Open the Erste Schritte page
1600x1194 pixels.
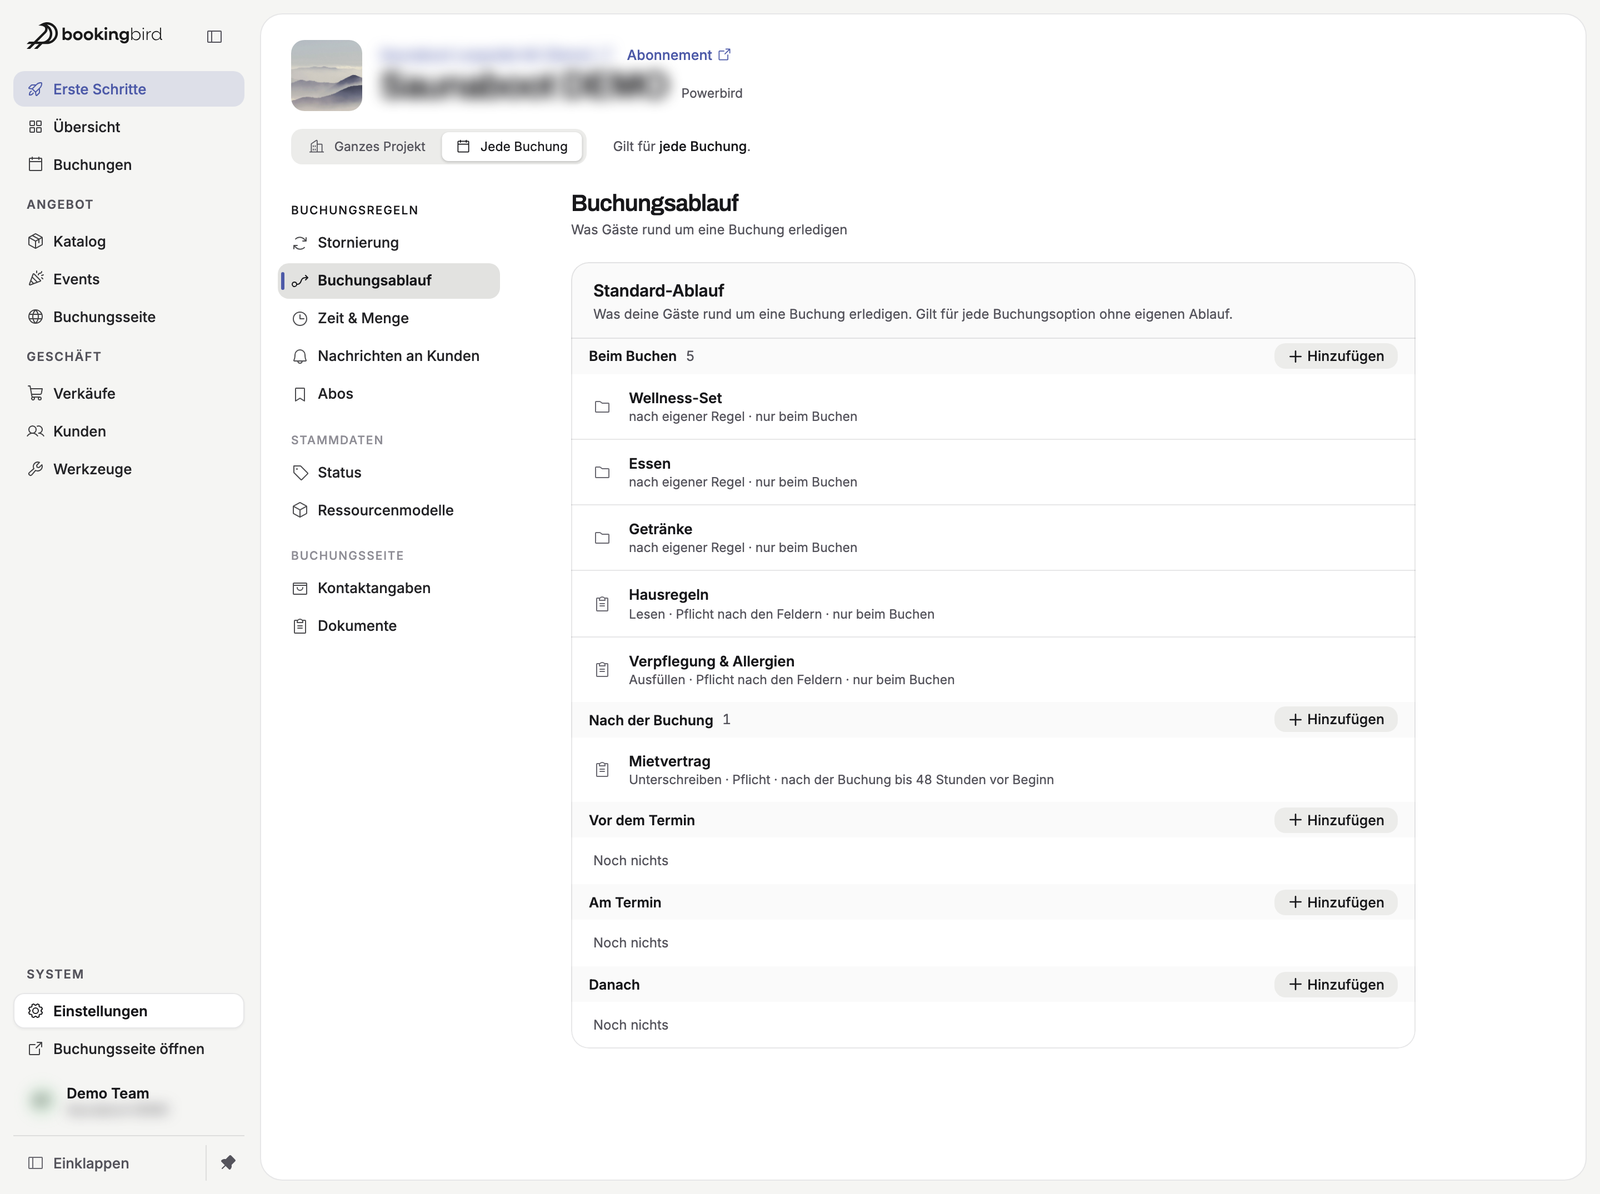(129, 89)
